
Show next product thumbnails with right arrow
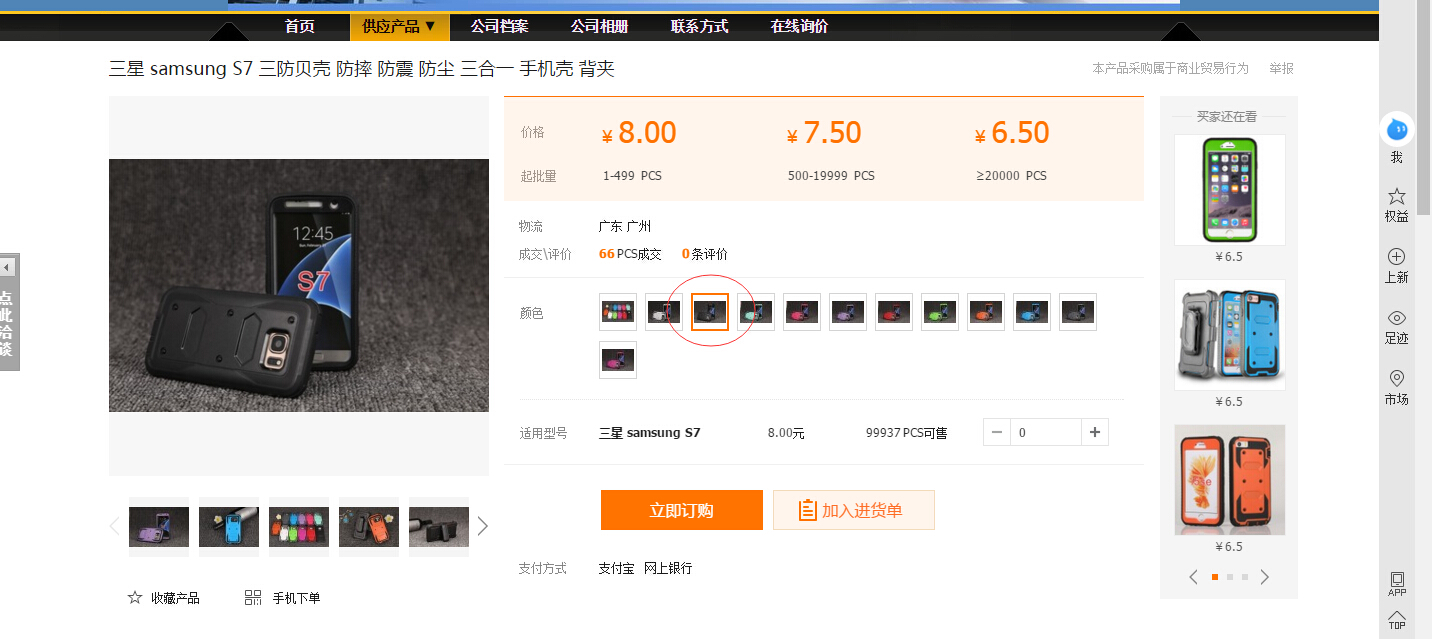pos(483,526)
